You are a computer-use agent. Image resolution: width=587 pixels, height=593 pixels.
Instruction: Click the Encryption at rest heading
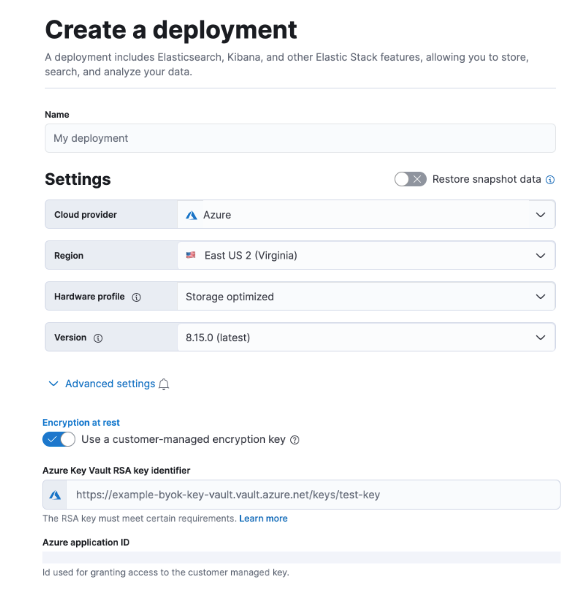click(x=81, y=422)
